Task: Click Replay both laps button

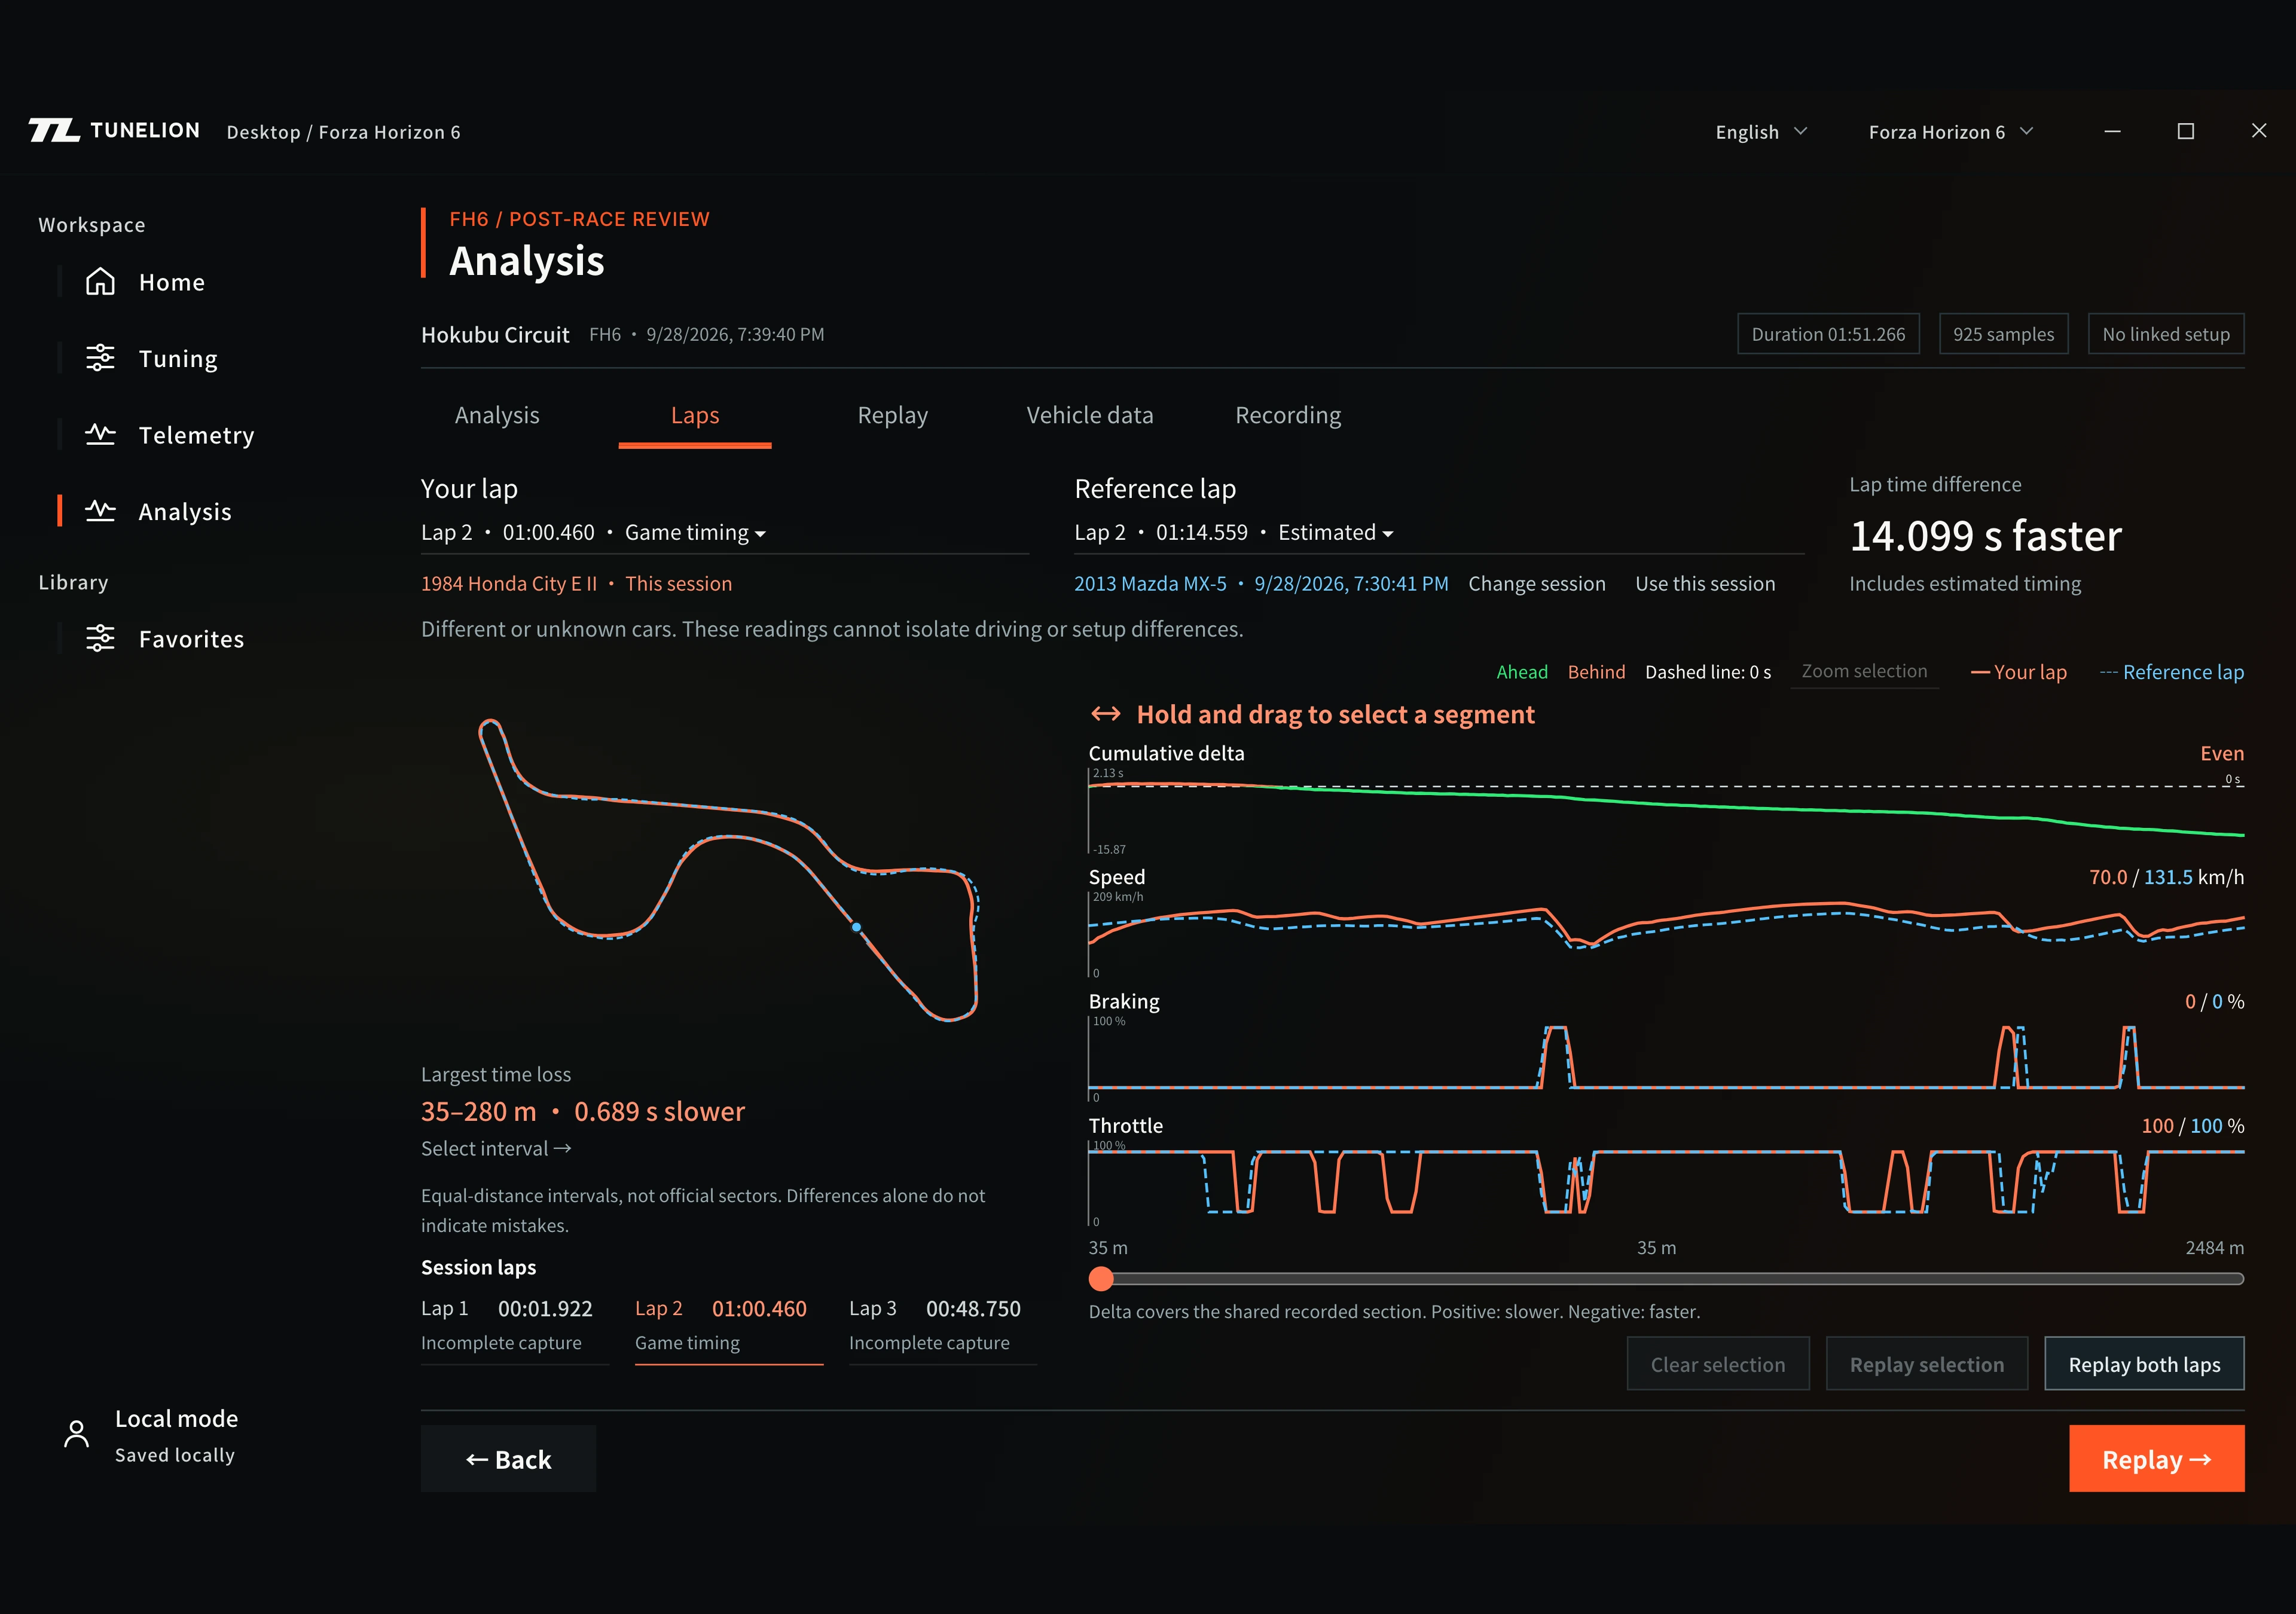Action: pos(2144,1364)
